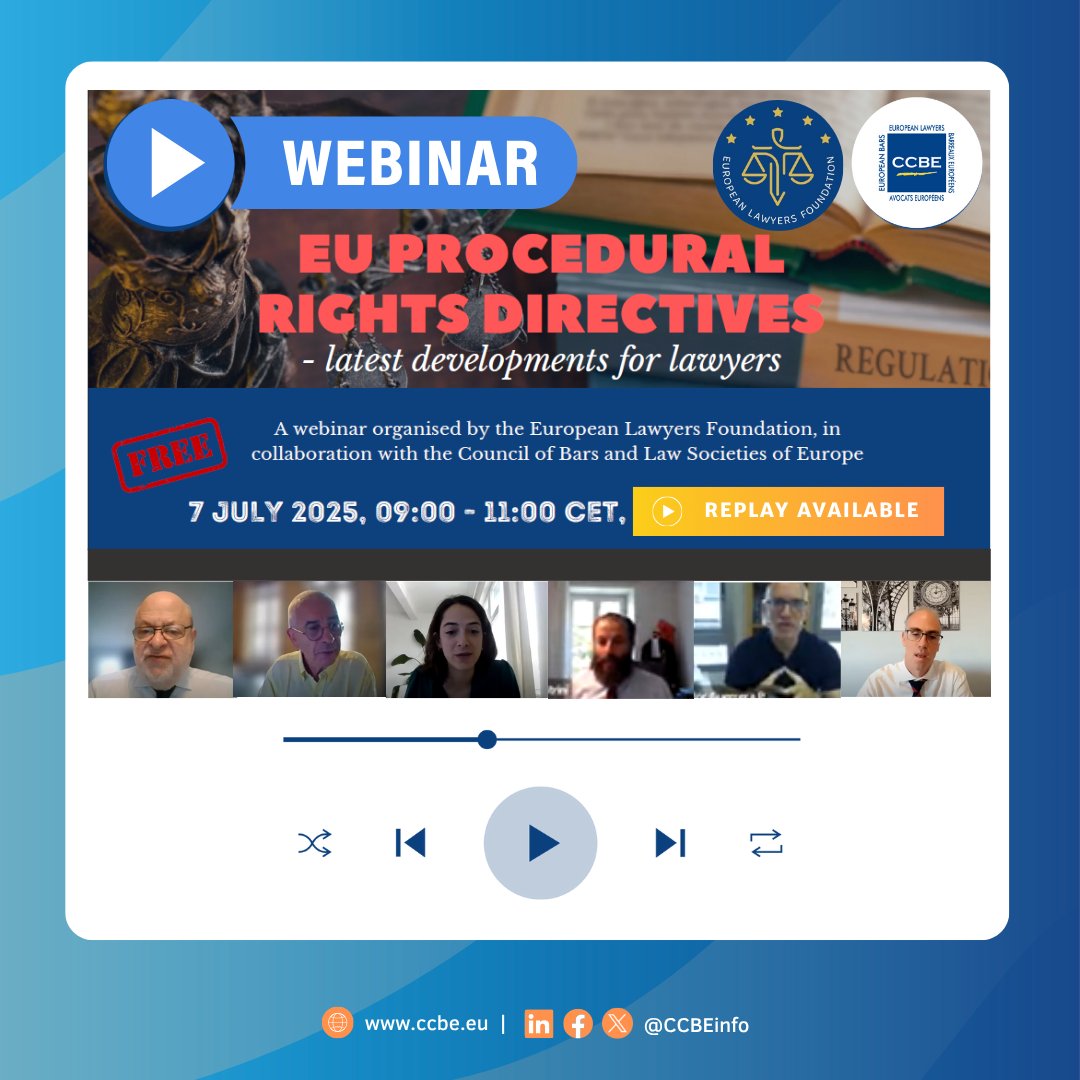Open the Facebook icon
Image resolution: width=1080 pixels, height=1080 pixels.
pos(578,1024)
